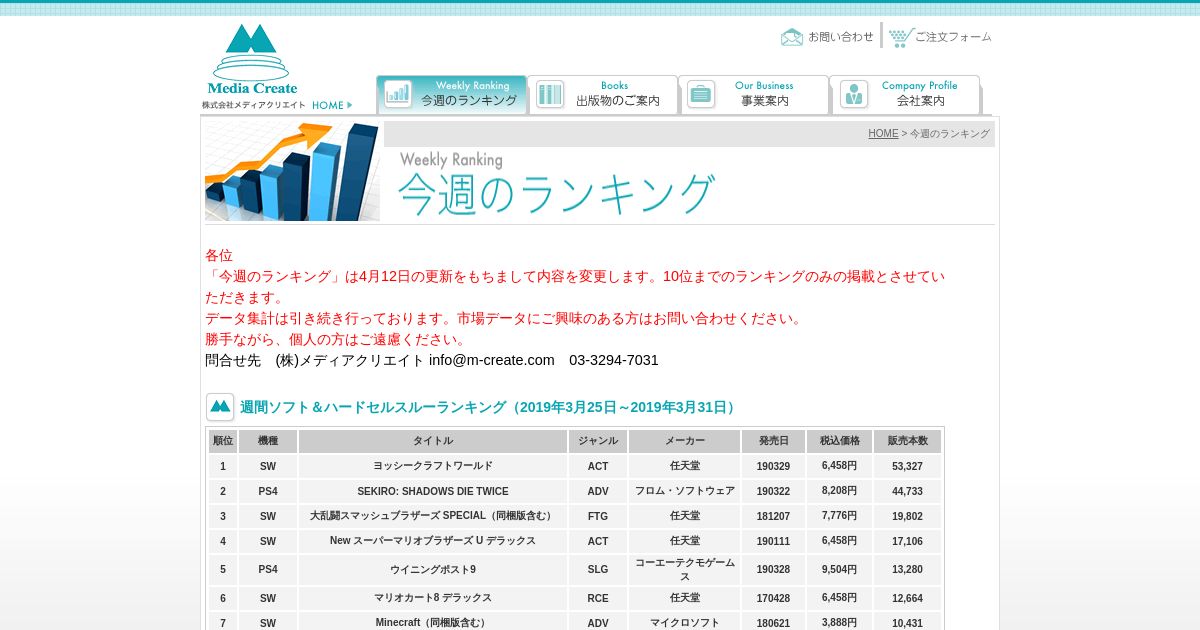Click sales figure 19,802
The width and height of the screenshot is (1200, 630).
pyautogui.click(x=907, y=516)
